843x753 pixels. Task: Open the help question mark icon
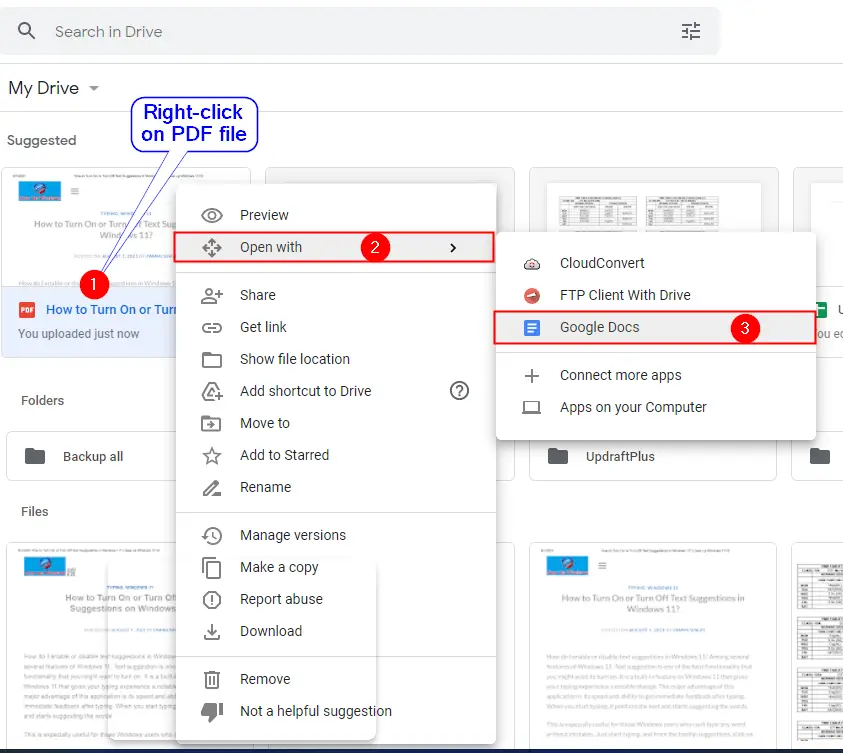point(459,391)
